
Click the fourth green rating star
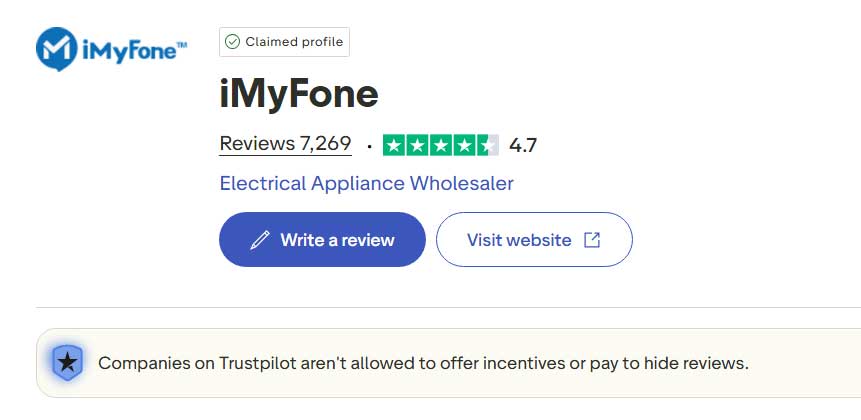464,145
